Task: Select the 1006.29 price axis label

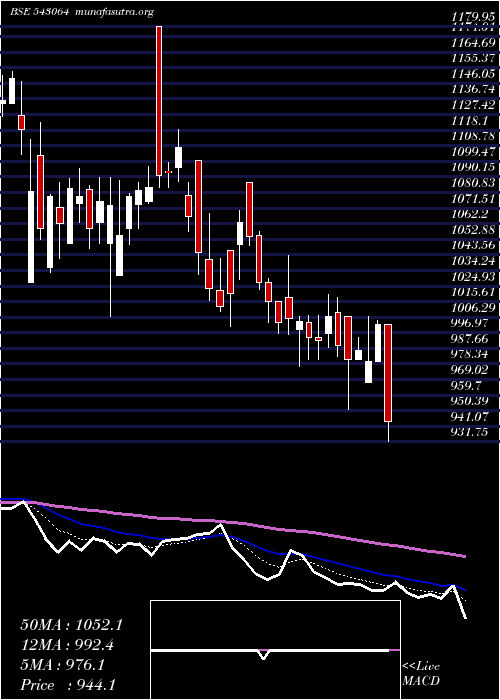Action: pos(473,307)
